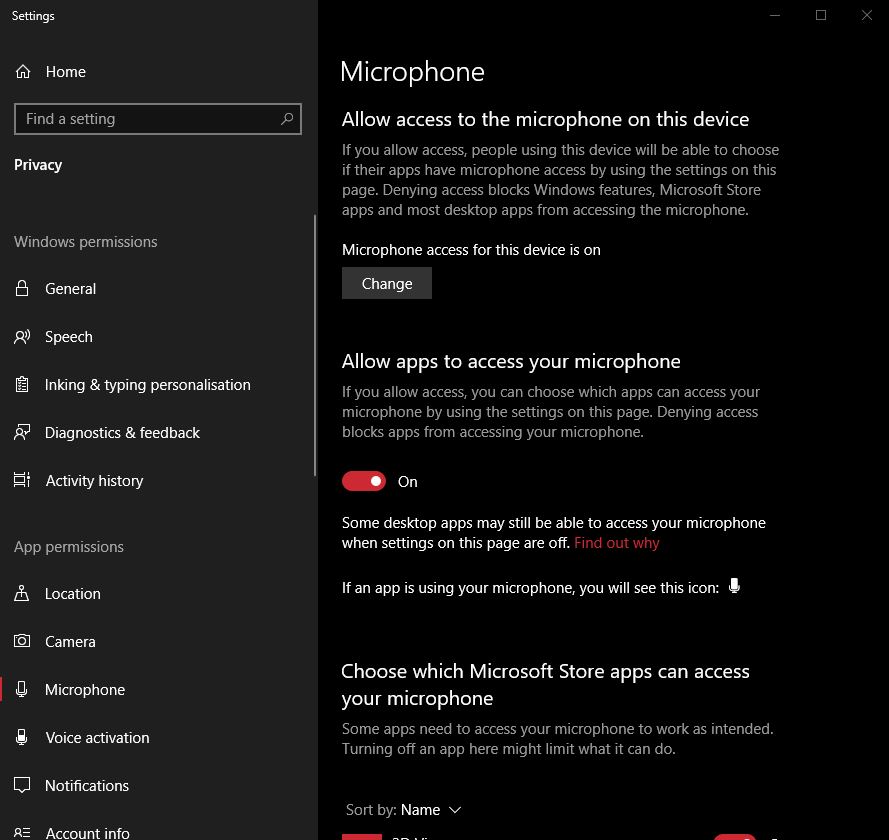Click the Activity history icon
889x840 pixels.
(x=22, y=480)
